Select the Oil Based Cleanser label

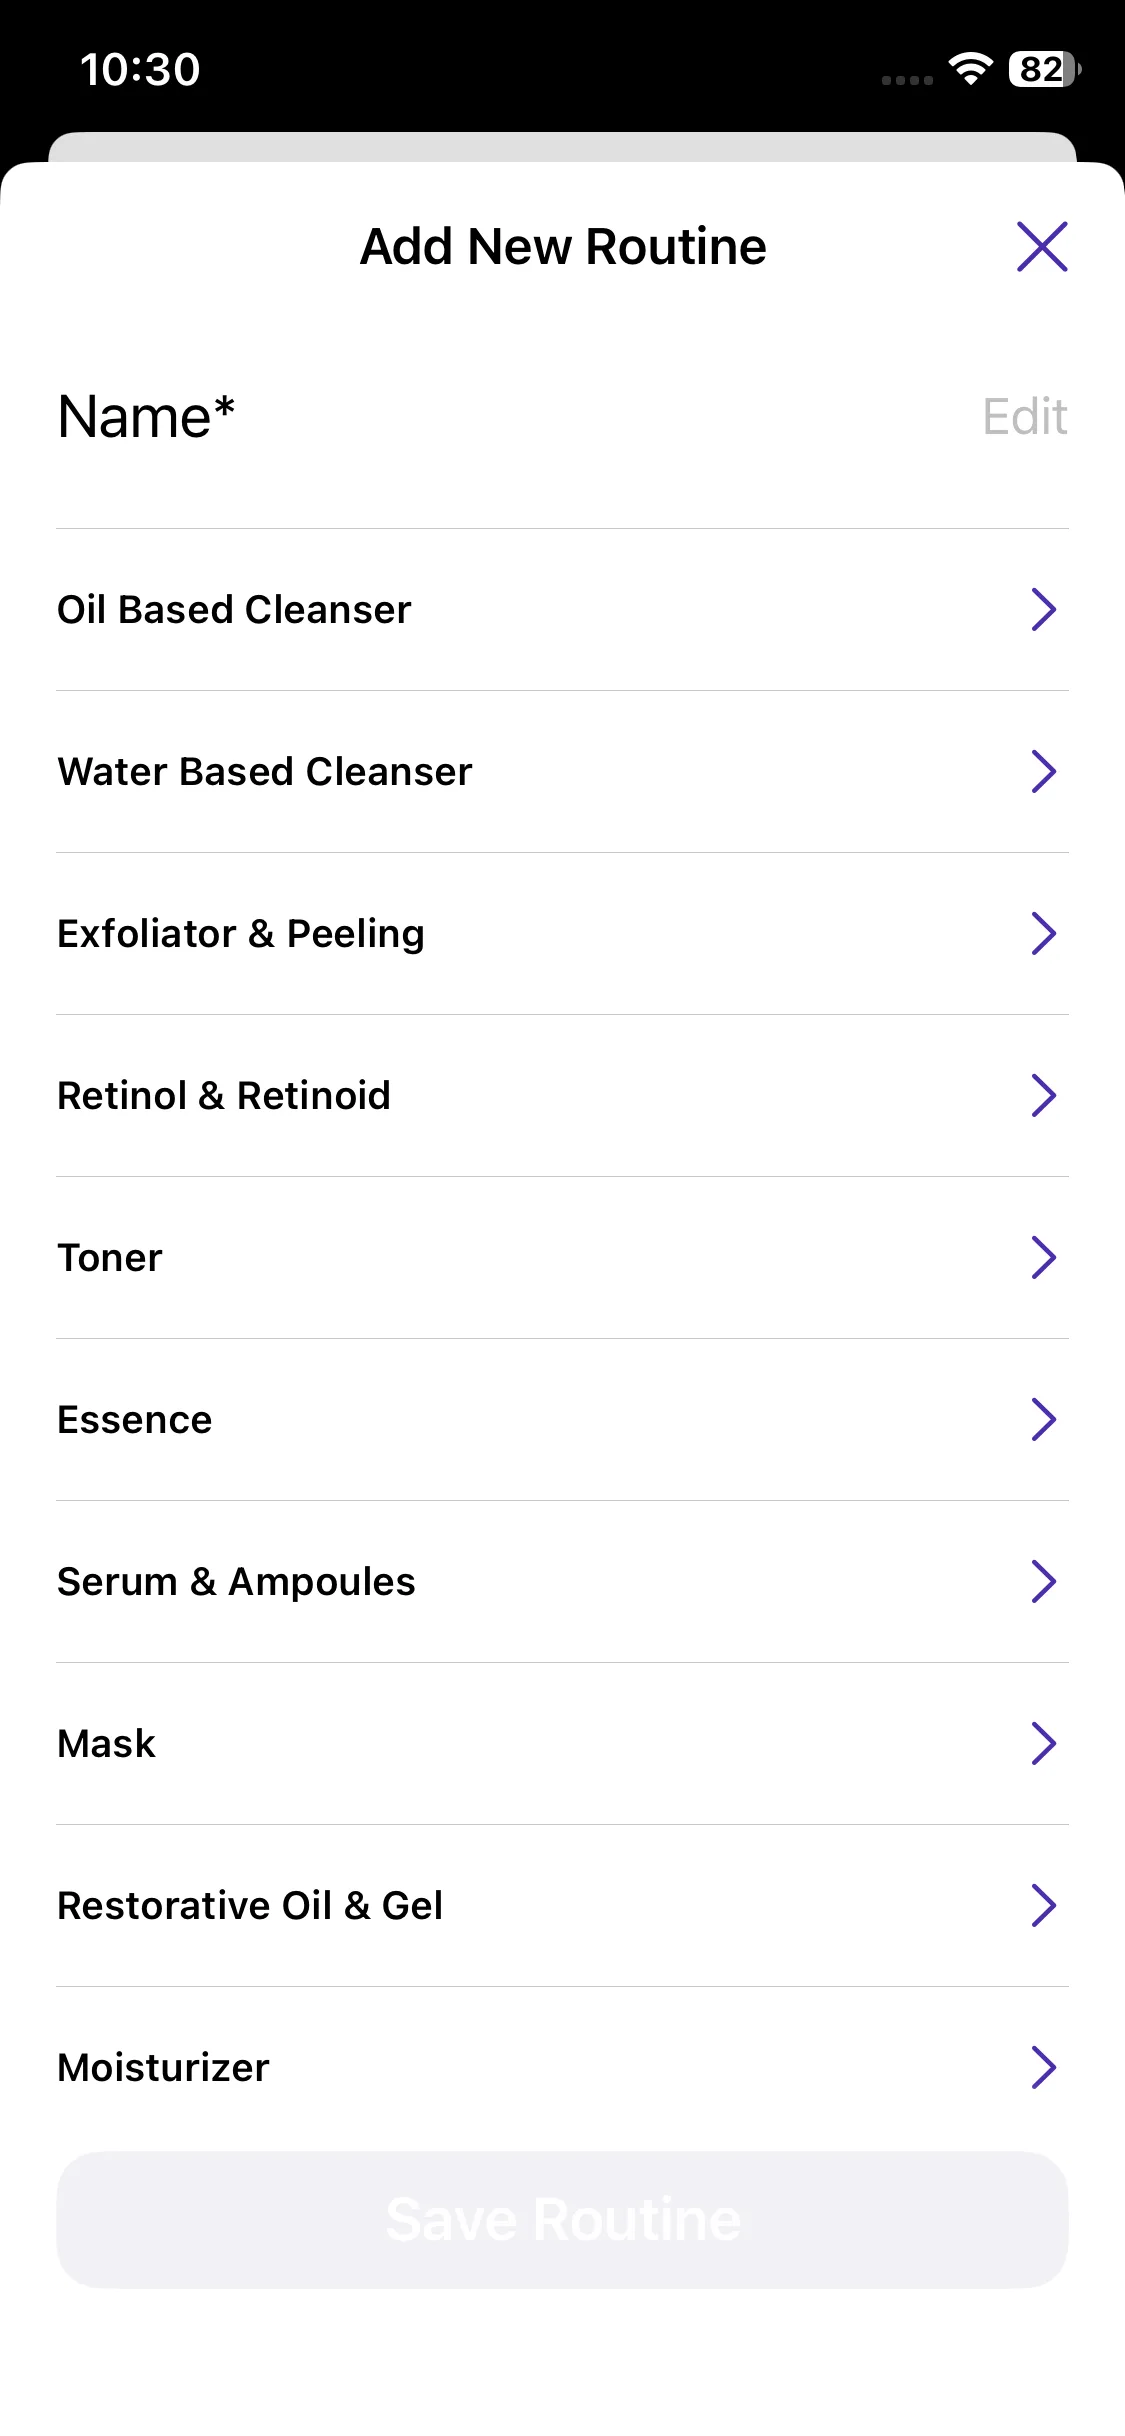pyautogui.click(x=234, y=610)
